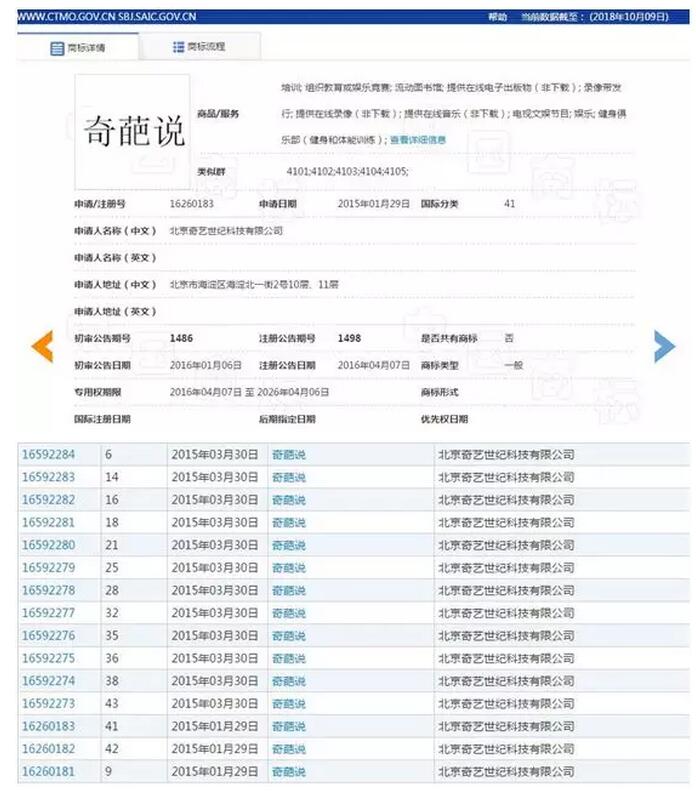Image resolution: width=696 pixels, height=802 pixels.
Task: Click registration announcement date 2016年04月07日
Action: coord(374,365)
